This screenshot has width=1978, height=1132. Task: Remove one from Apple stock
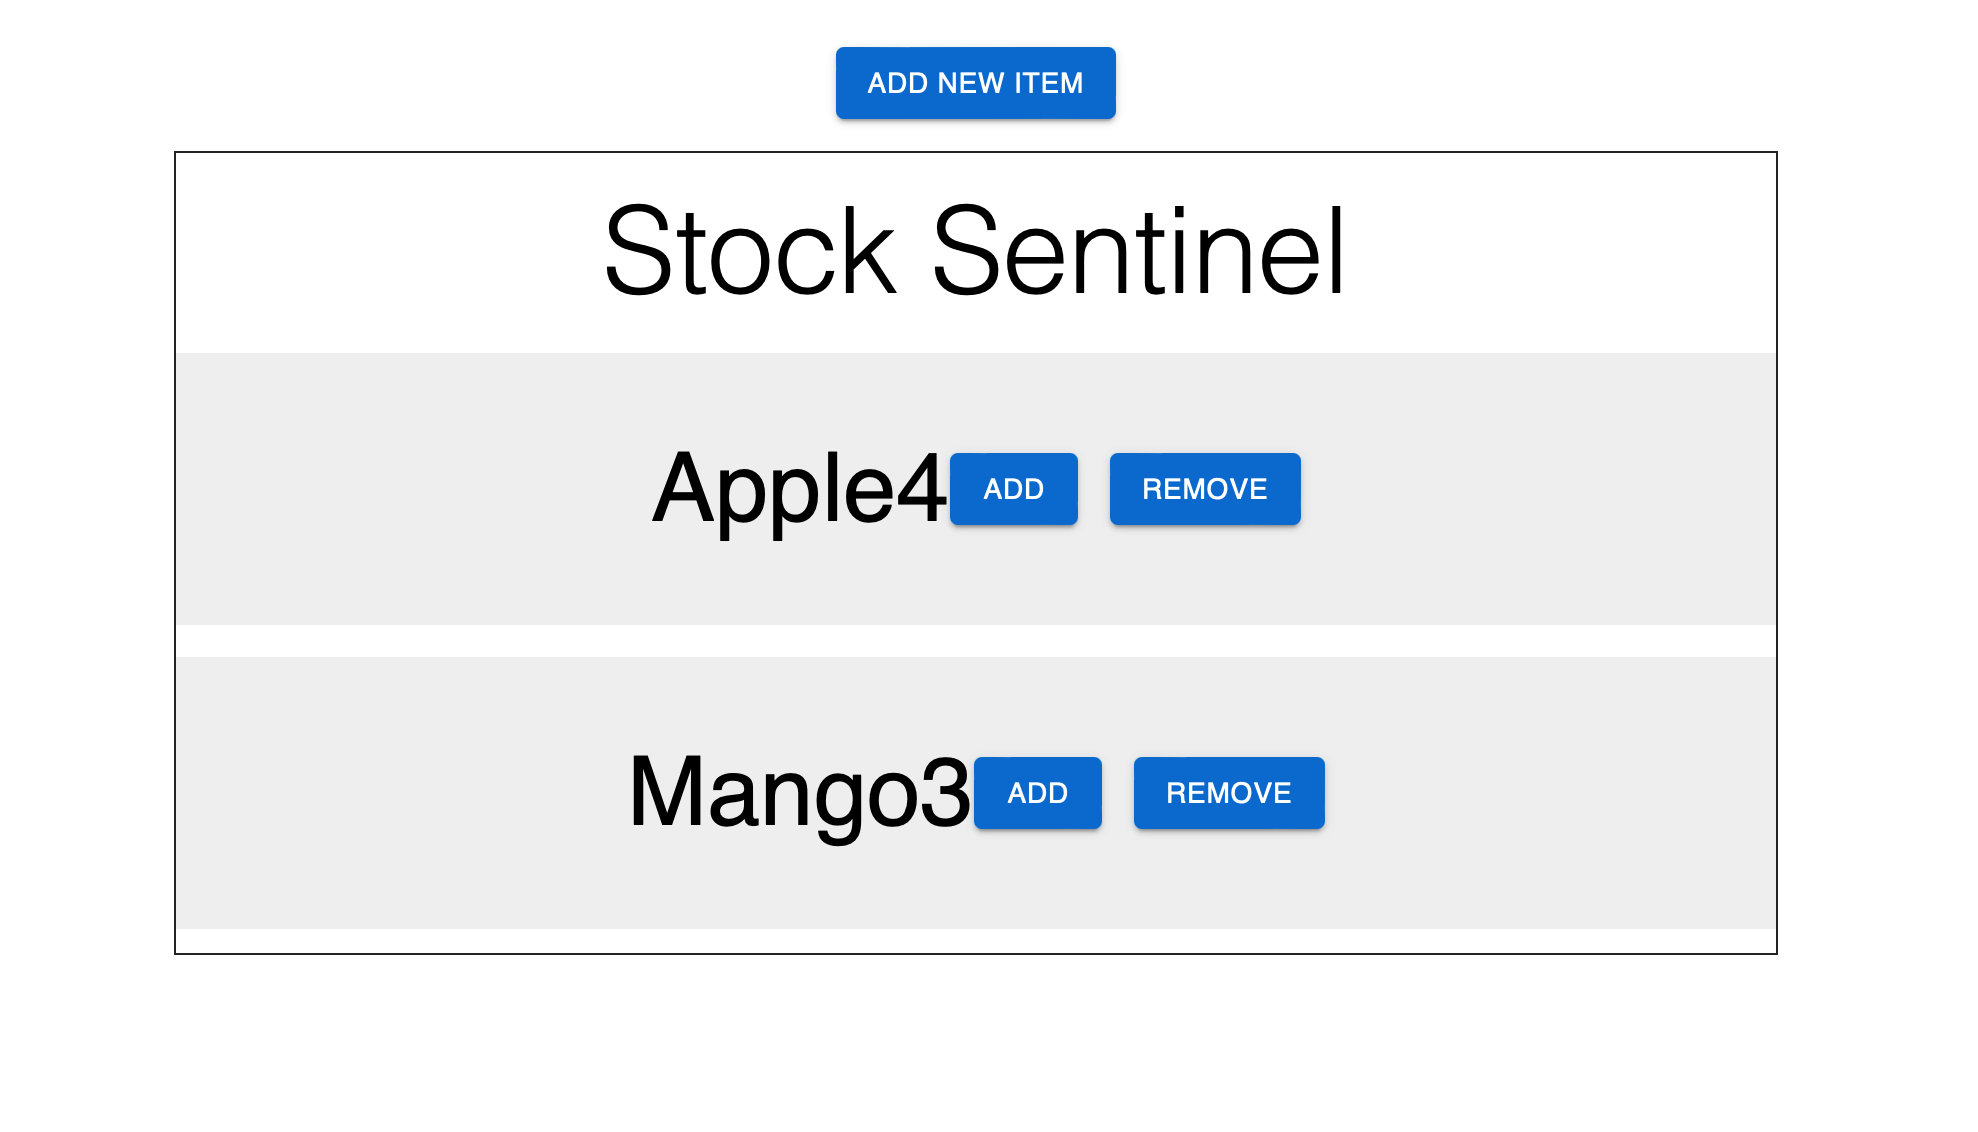[1205, 489]
